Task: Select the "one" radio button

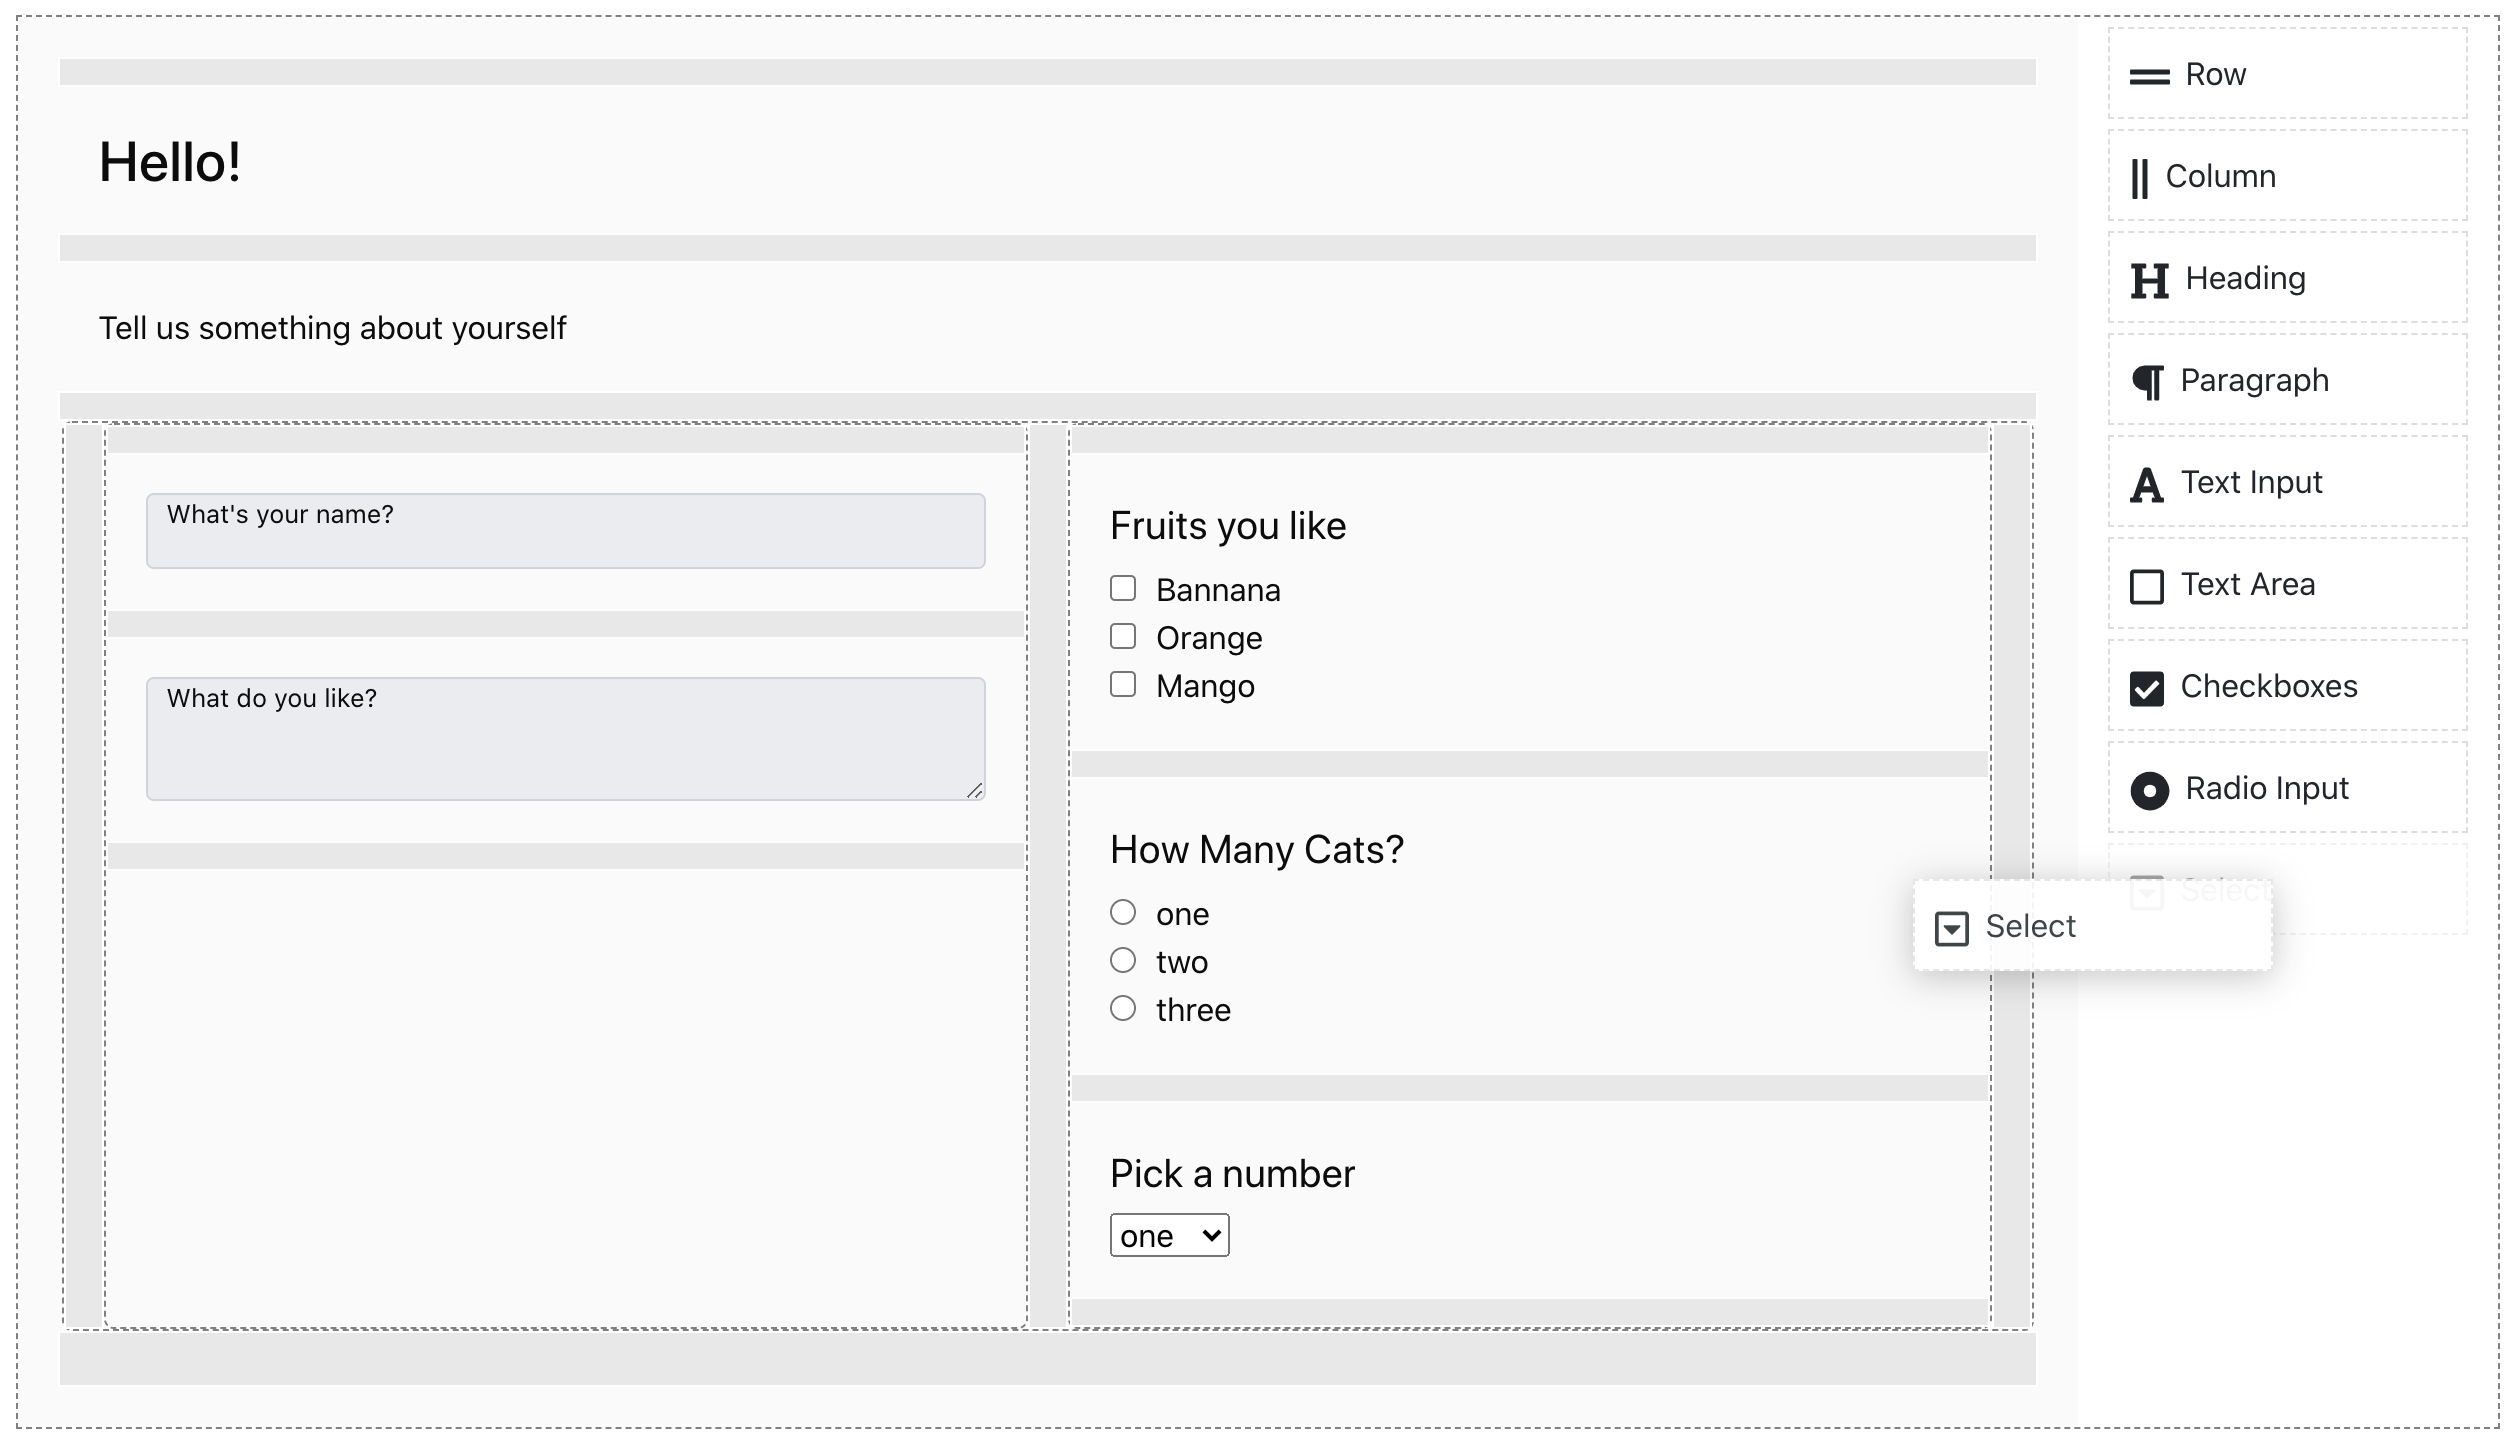Action: (1123, 912)
